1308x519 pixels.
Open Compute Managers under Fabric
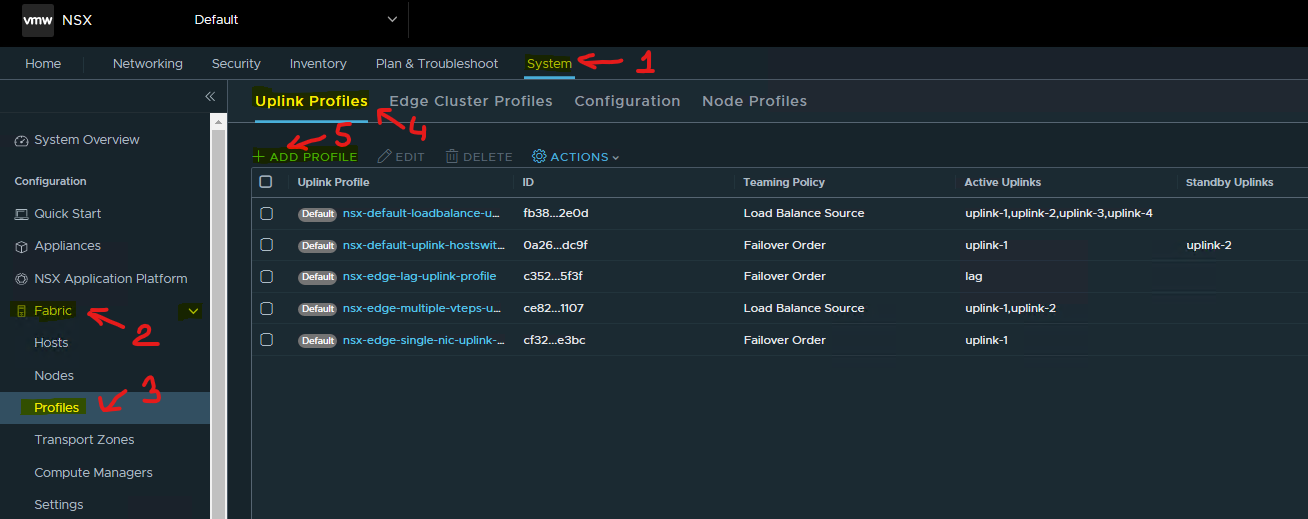point(93,473)
